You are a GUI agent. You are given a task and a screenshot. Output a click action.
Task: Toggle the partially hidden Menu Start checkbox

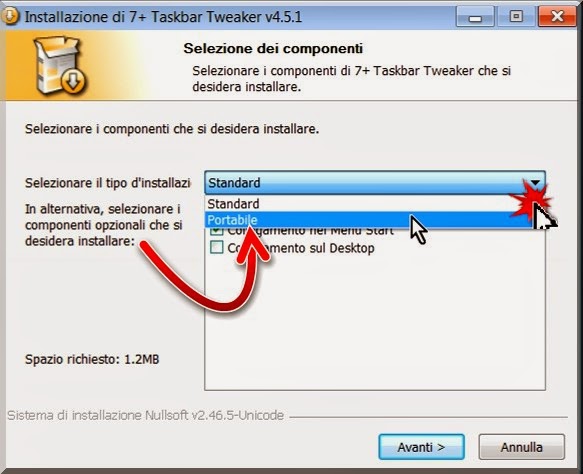216,231
